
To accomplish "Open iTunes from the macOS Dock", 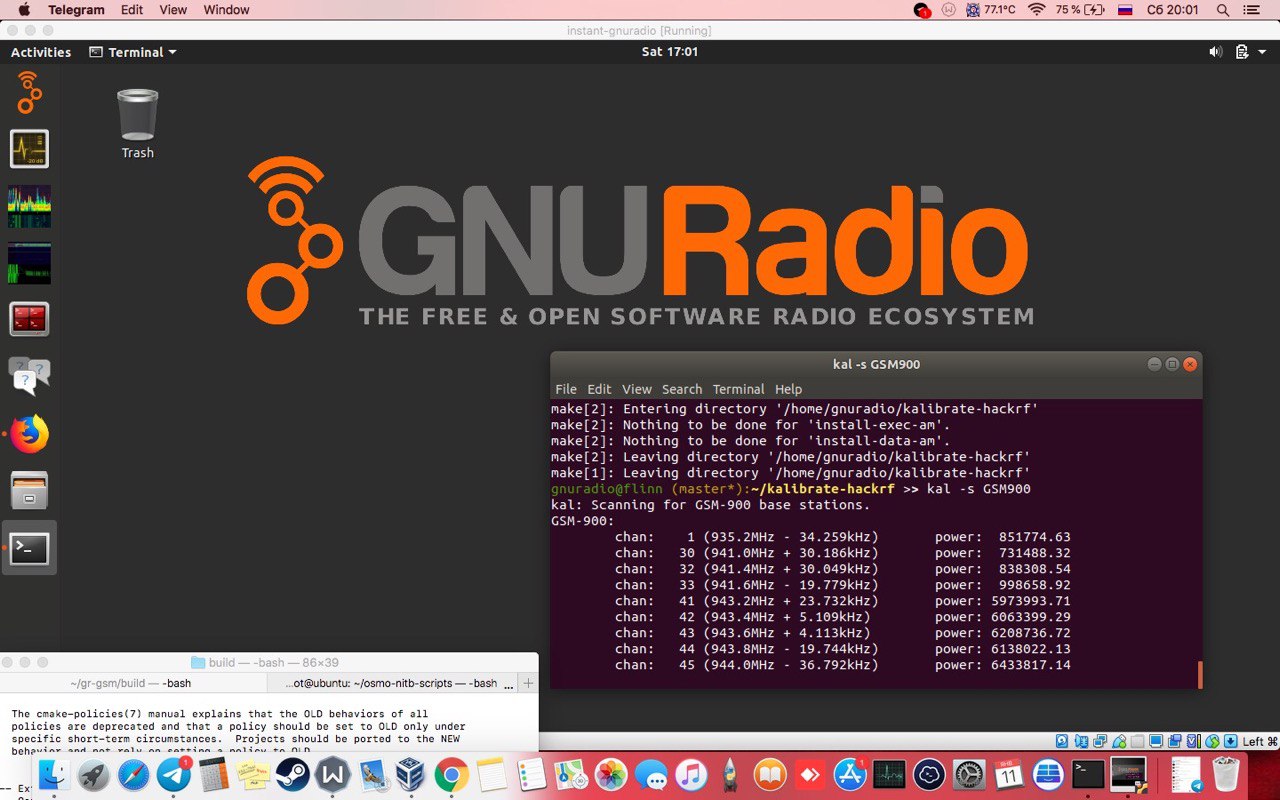I will 690,775.
